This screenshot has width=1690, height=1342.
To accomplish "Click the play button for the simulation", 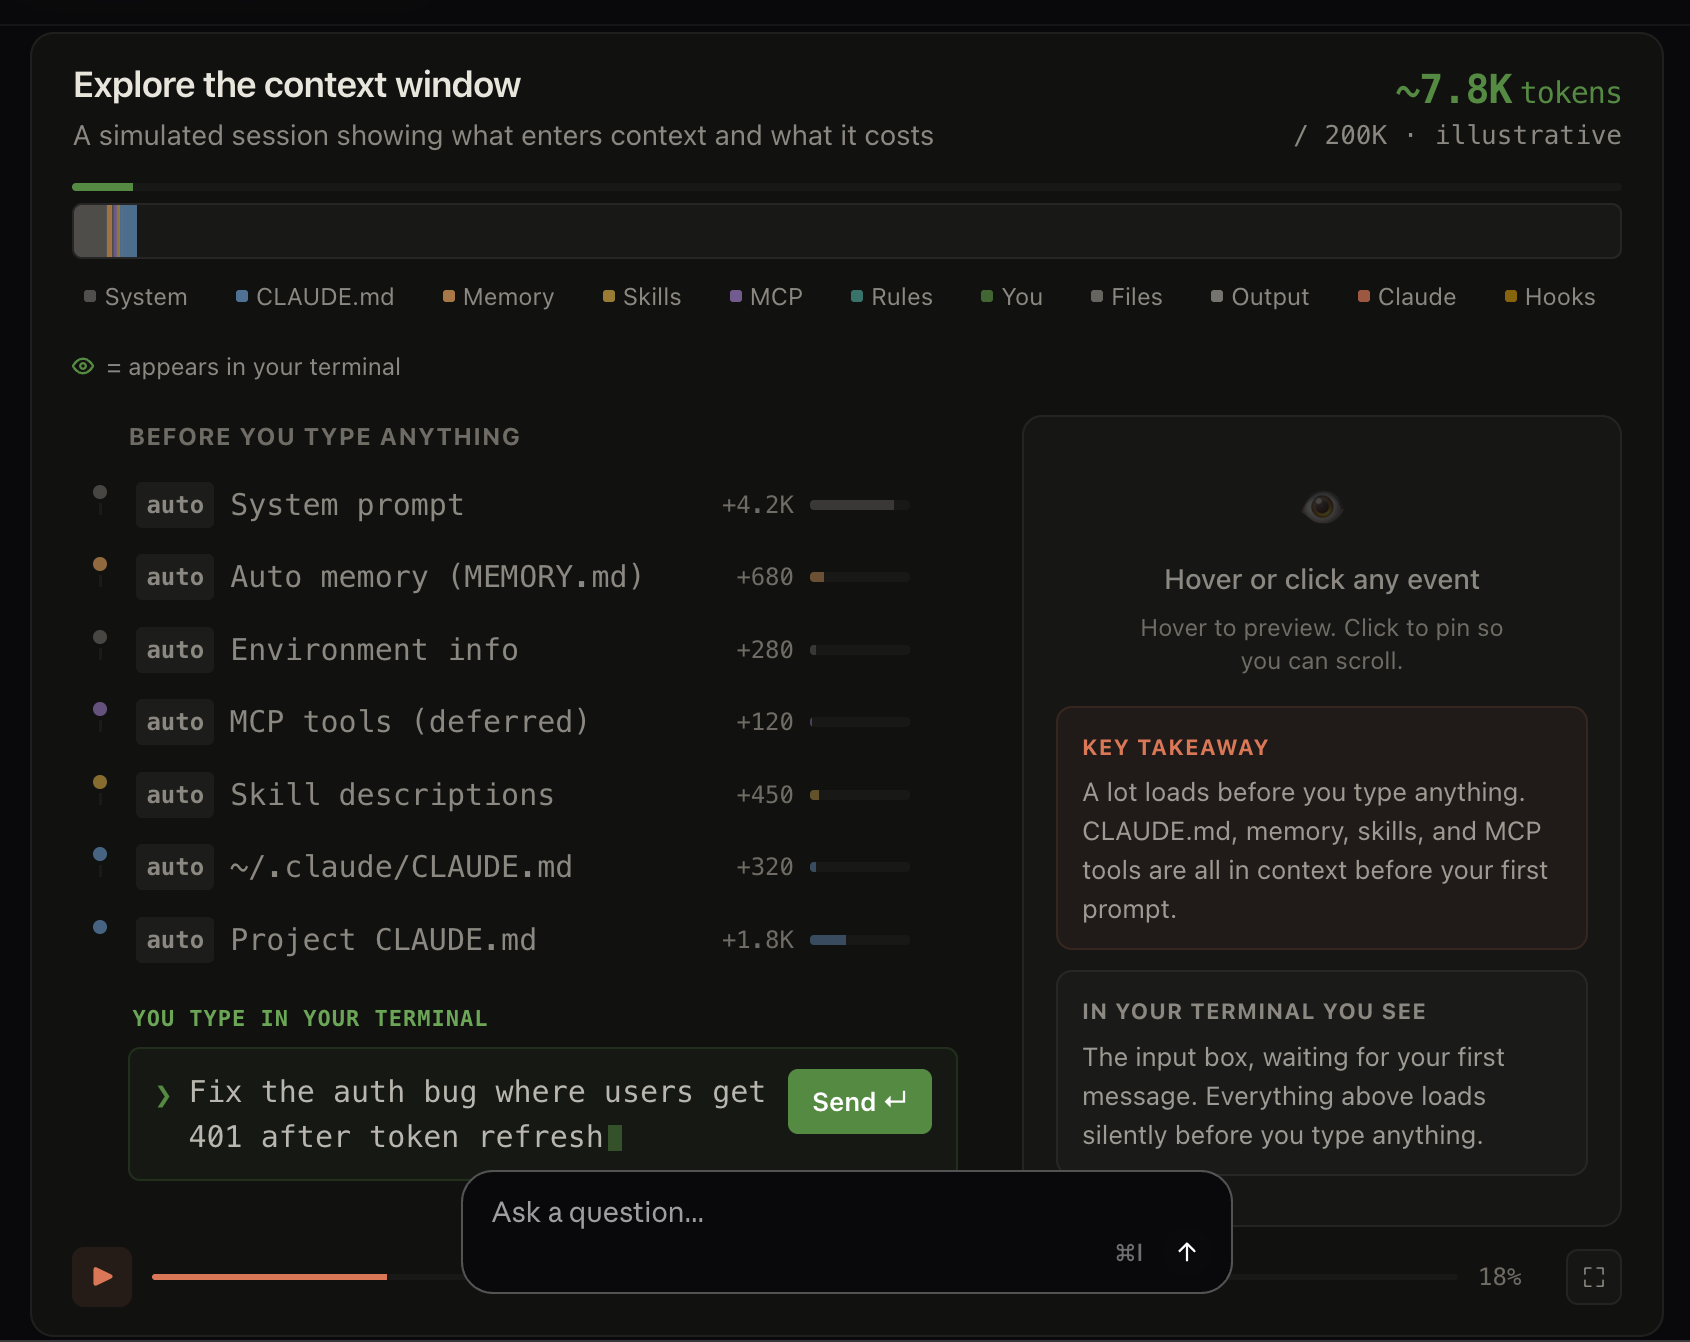I will click(102, 1276).
